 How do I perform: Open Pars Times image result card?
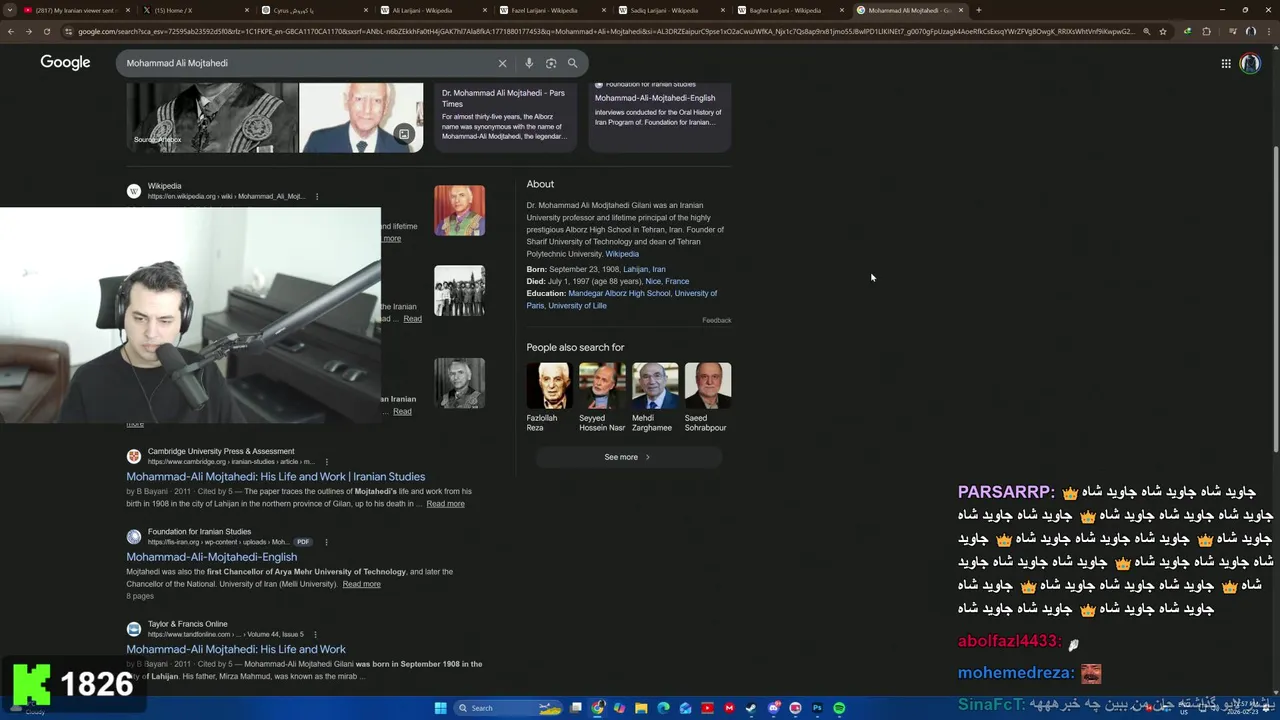pyautogui.click(x=505, y=117)
